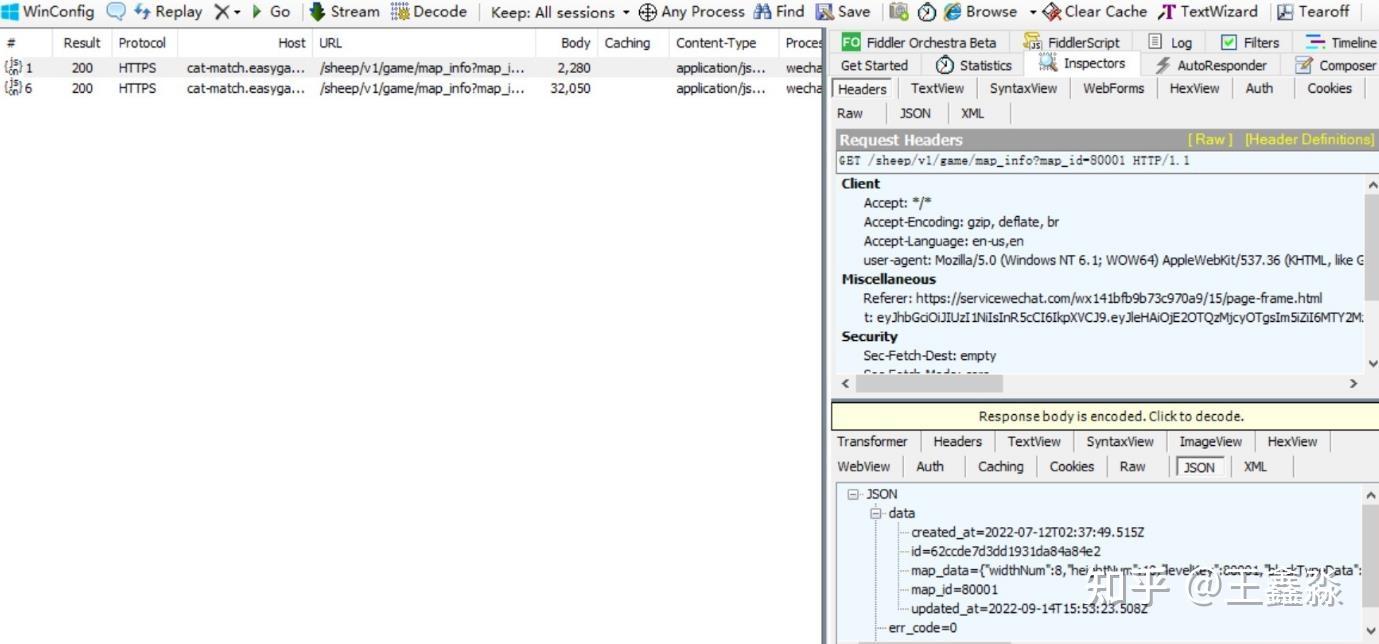Click Tearoff in the toolbar
1379x644 pixels.
click(1313, 12)
